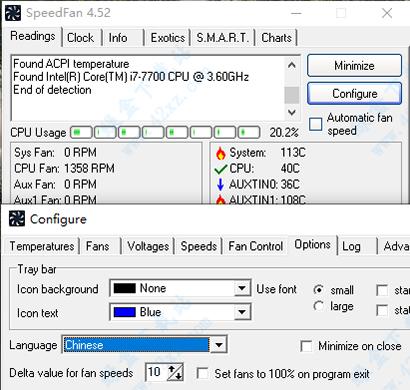
Task: Click the Configure window fan icon
Action: click(17, 219)
